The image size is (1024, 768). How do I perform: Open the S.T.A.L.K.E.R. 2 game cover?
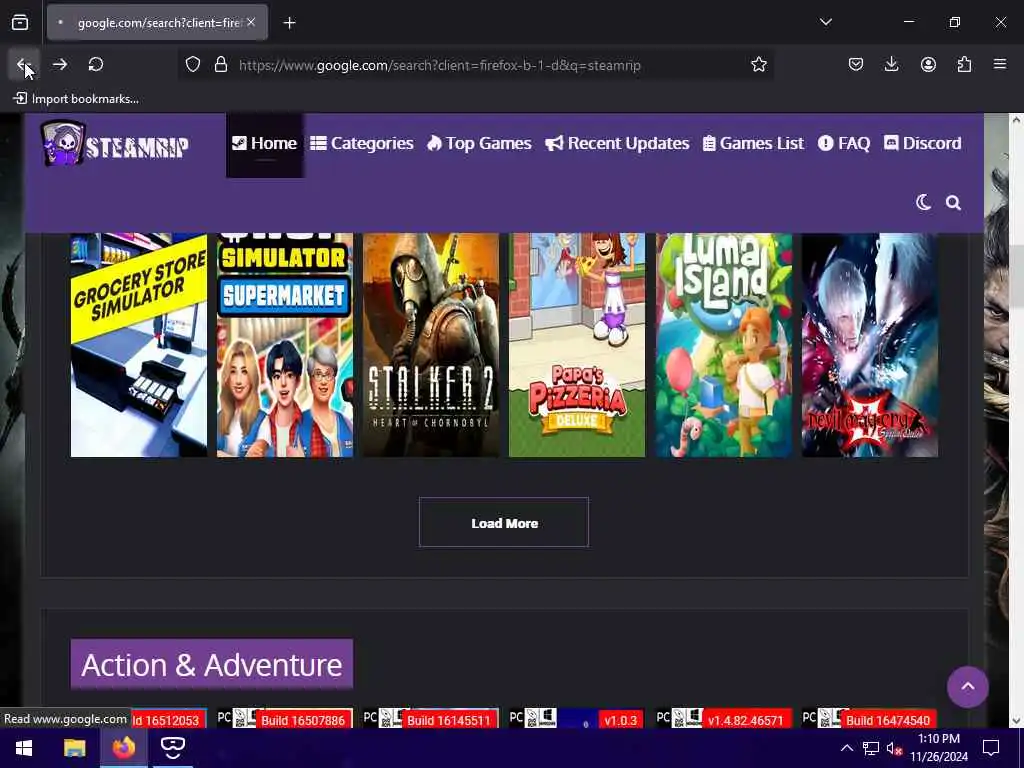431,345
